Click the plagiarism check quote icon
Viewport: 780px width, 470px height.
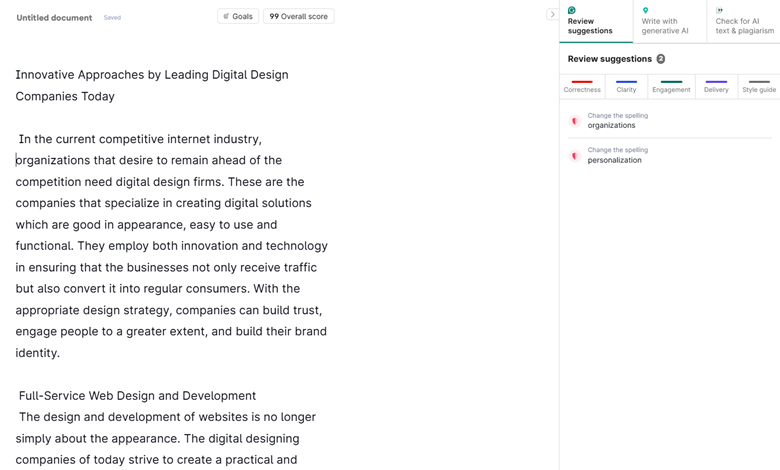click(x=719, y=11)
